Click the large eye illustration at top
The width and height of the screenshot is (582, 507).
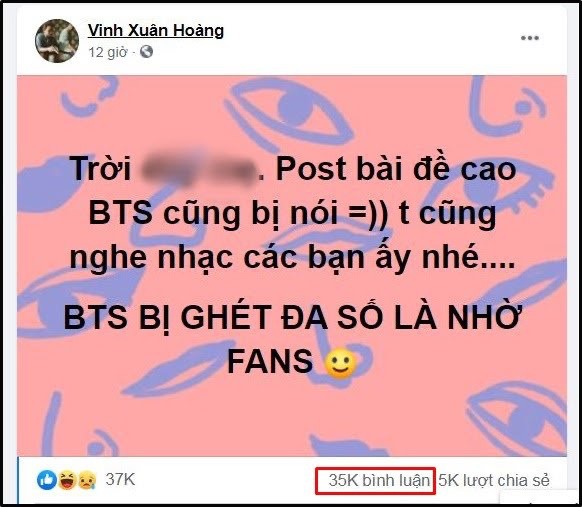click(290, 111)
